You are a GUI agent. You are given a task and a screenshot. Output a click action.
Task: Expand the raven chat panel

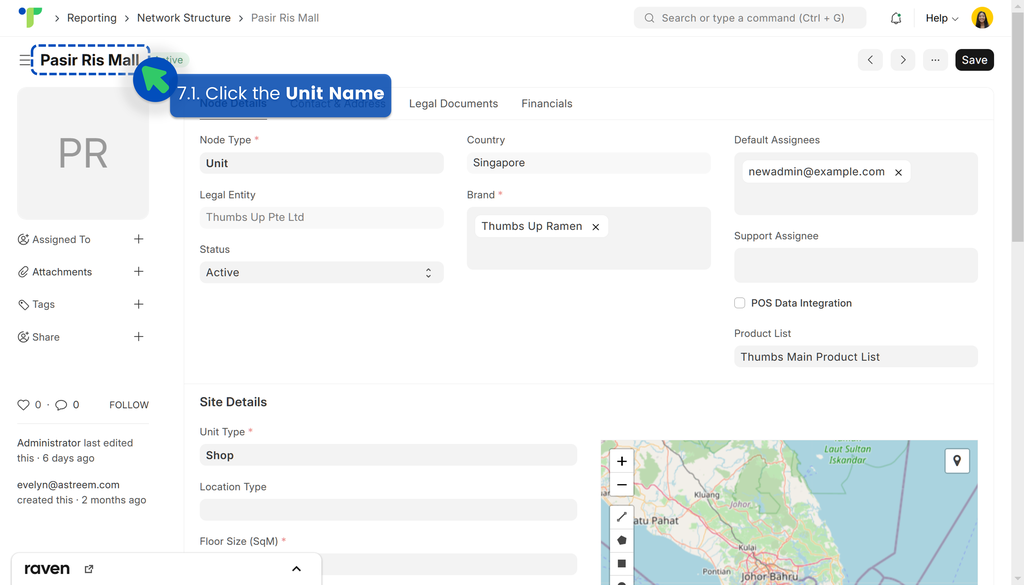point(296,569)
